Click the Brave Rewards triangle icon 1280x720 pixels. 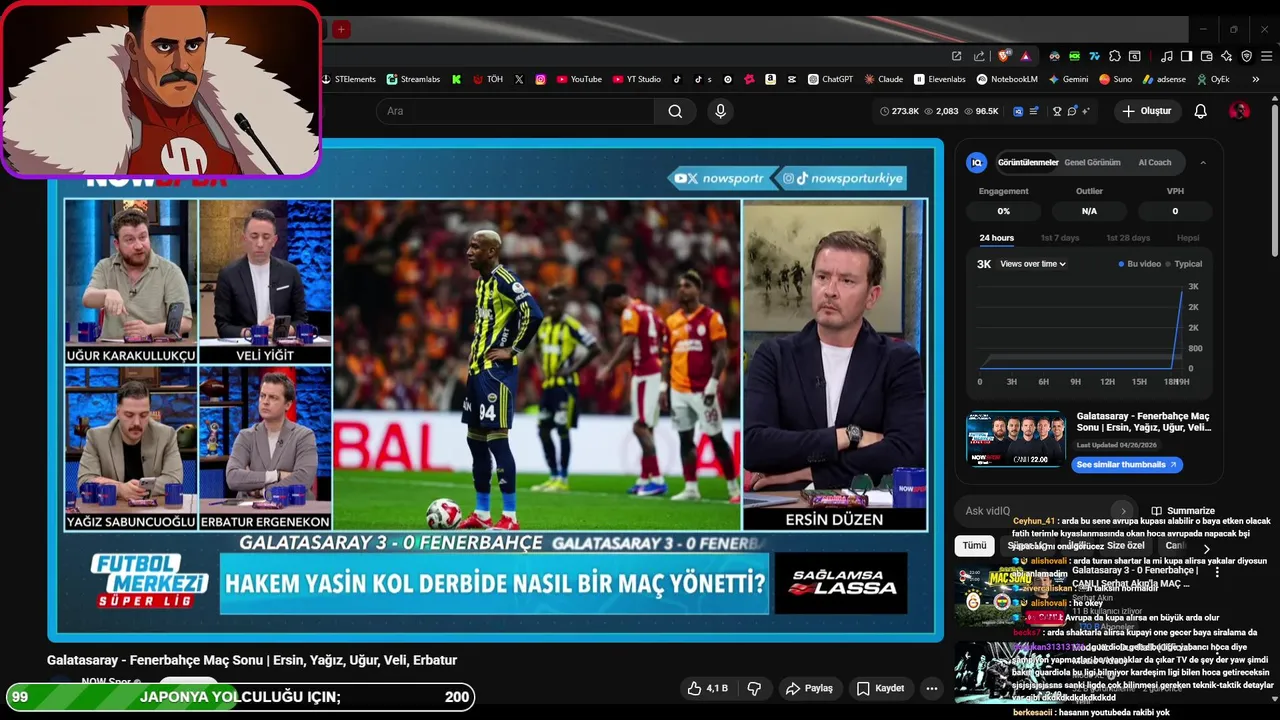(1025, 56)
